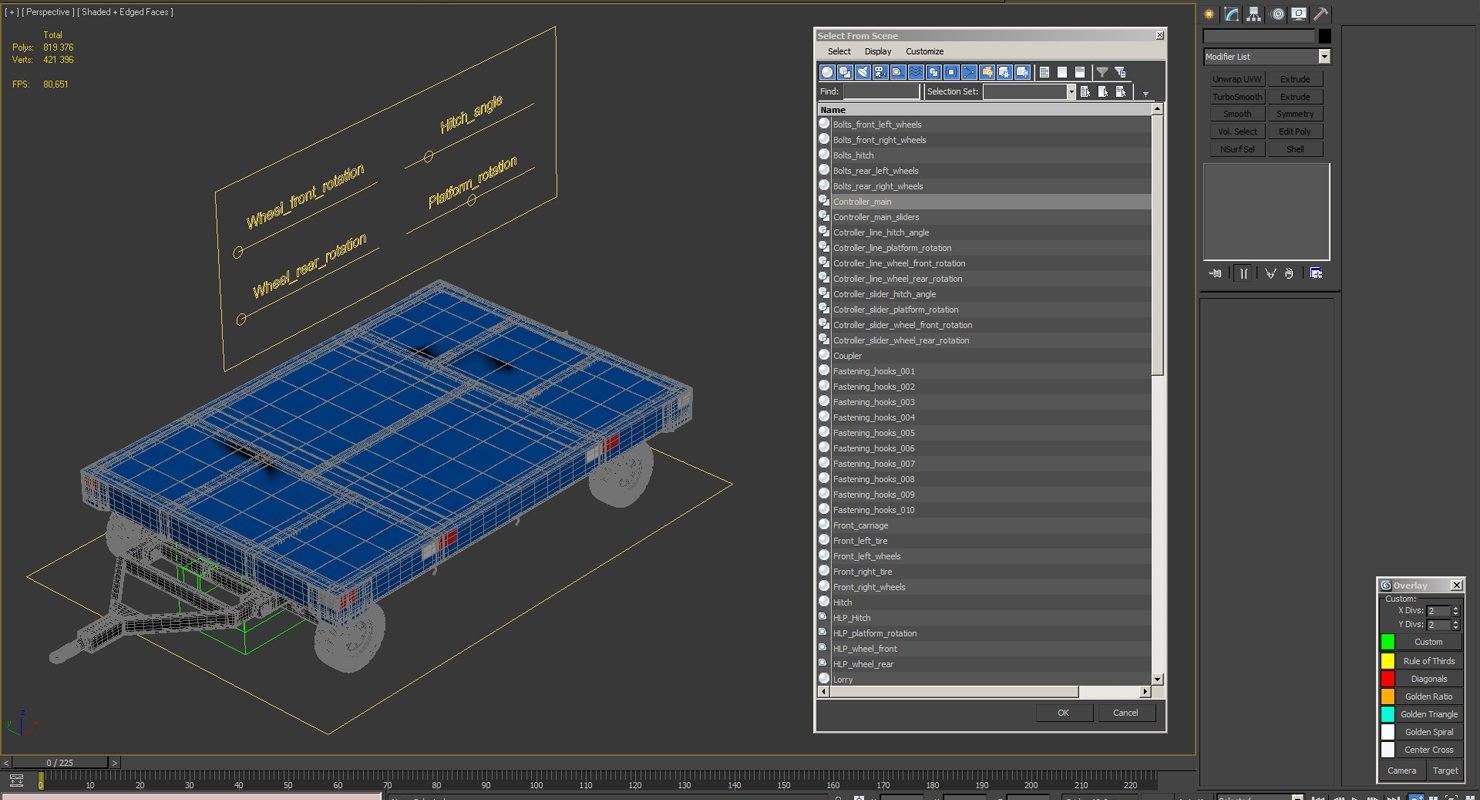Click Select All icon in dialog toolbar
The image size is (1480, 800).
[x=1044, y=72]
